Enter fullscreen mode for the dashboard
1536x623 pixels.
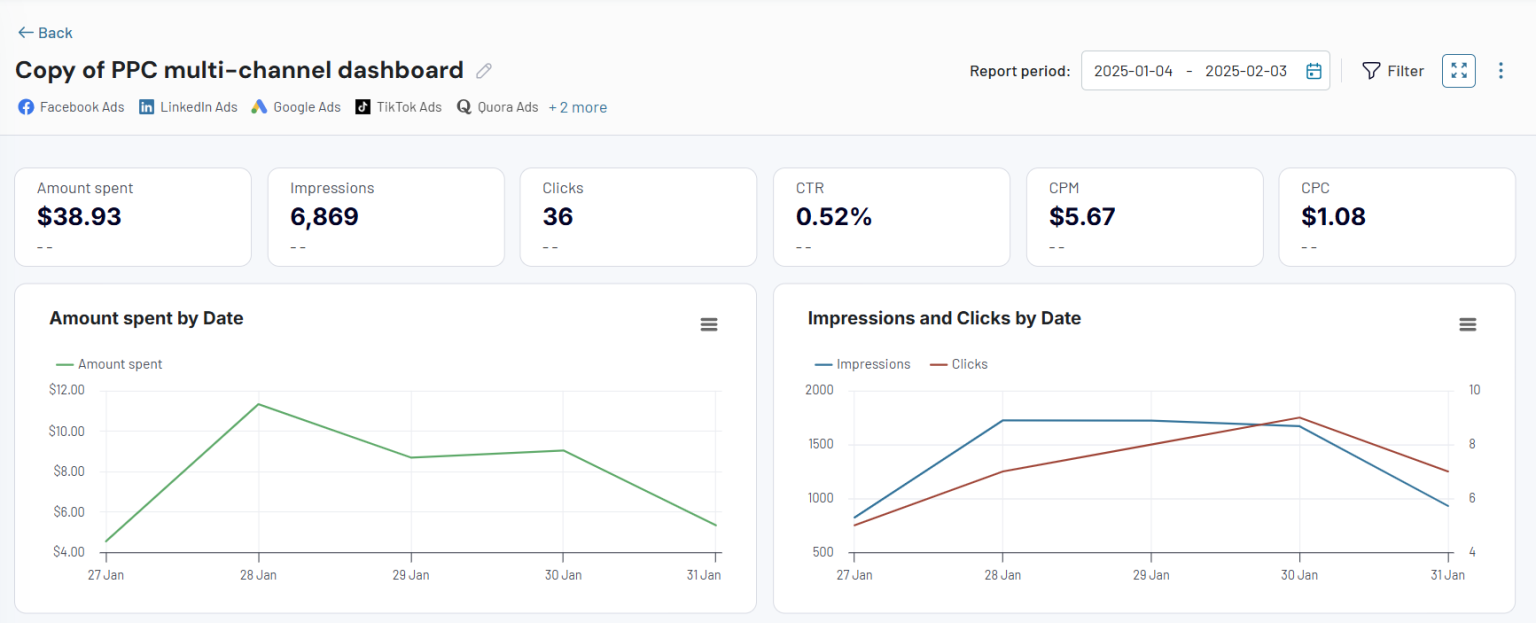1458,71
